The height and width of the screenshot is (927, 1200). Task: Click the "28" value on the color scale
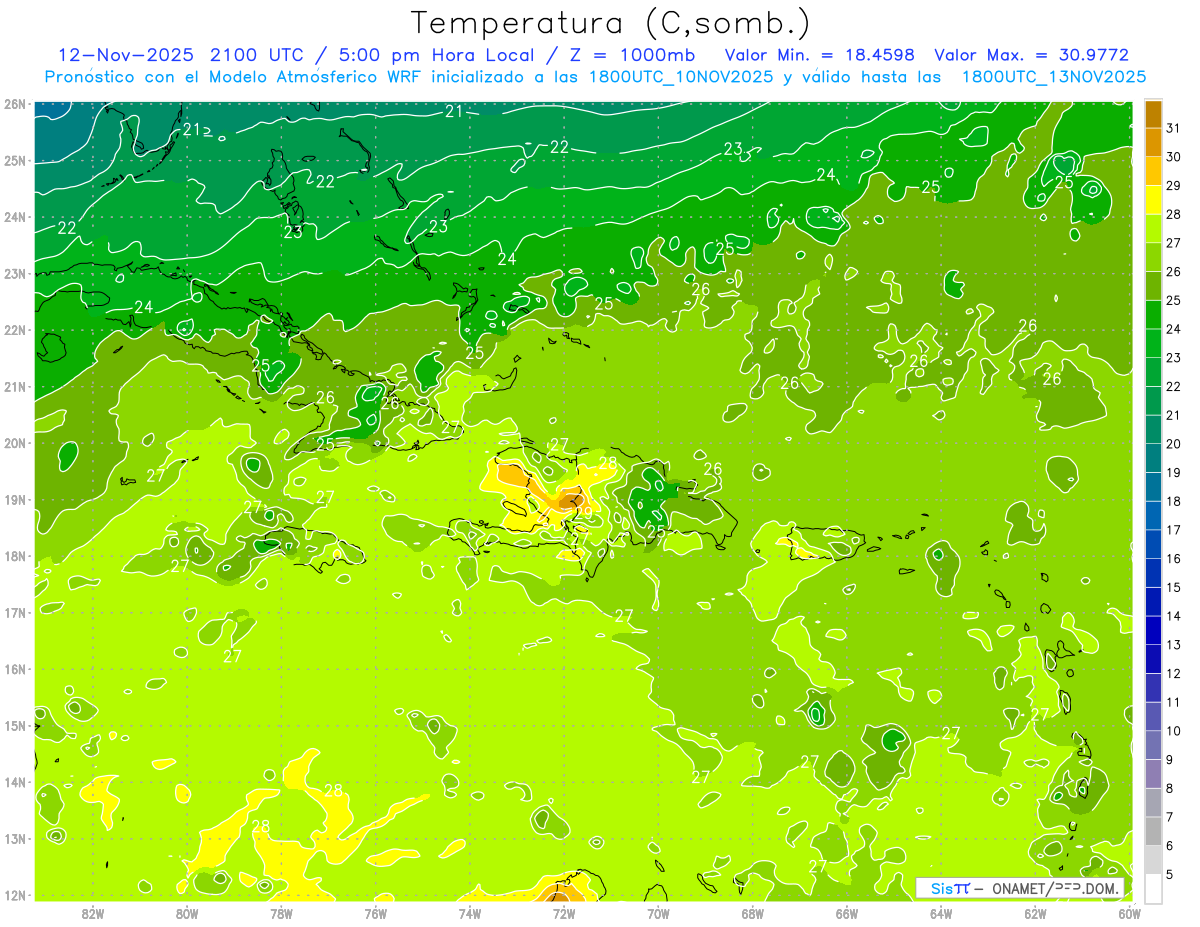point(1174,214)
